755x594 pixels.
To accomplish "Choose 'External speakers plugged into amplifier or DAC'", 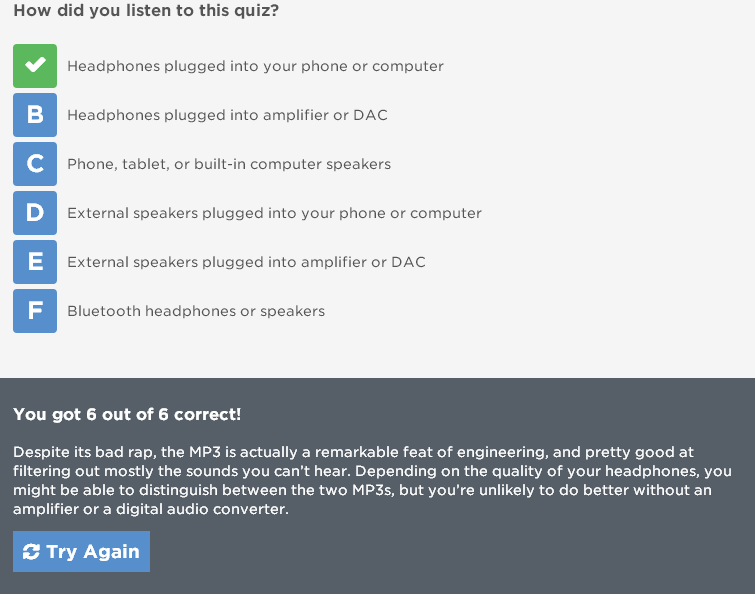I will [x=246, y=262].
